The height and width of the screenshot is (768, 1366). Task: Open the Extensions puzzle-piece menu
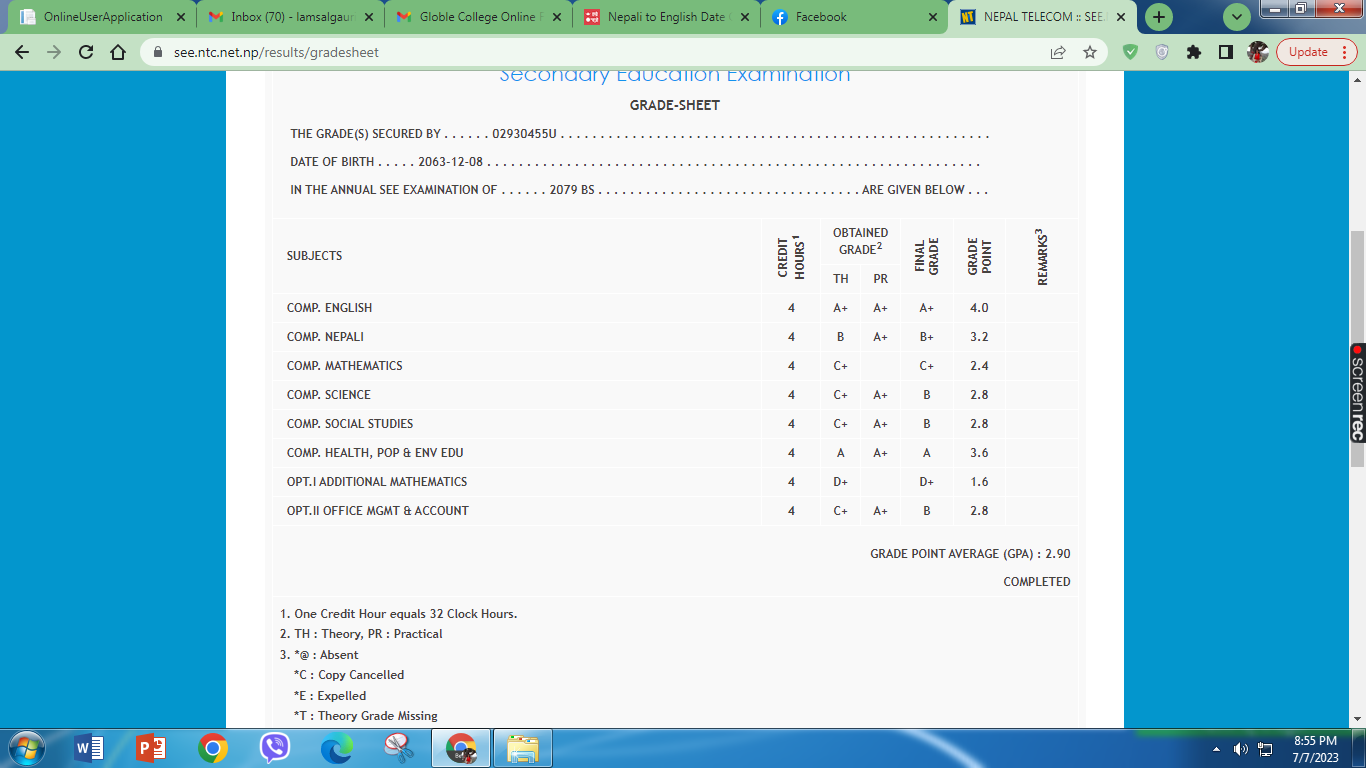pos(1193,53)
